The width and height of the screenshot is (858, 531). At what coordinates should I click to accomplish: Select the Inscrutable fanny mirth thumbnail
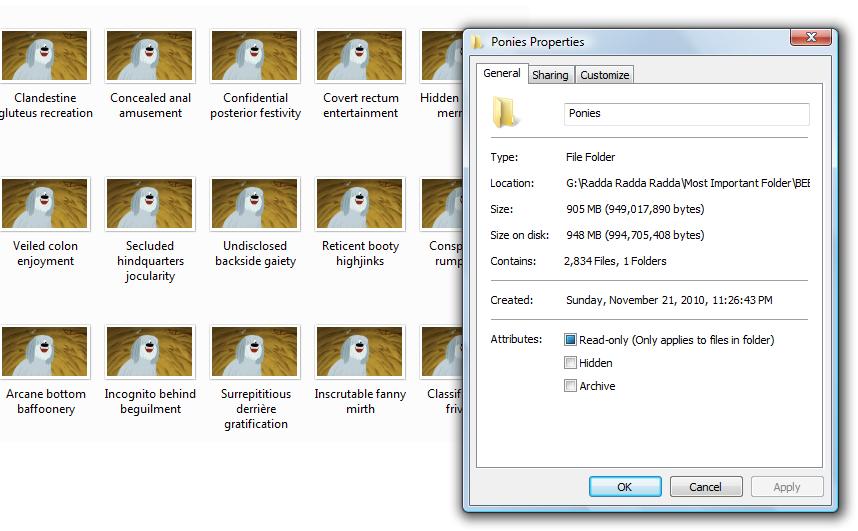click(x=360, y=351)
